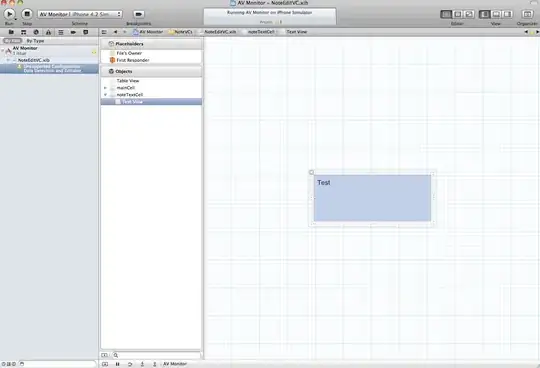Hide the debug area toggle icon
The image size is (540, 368).
105,364
